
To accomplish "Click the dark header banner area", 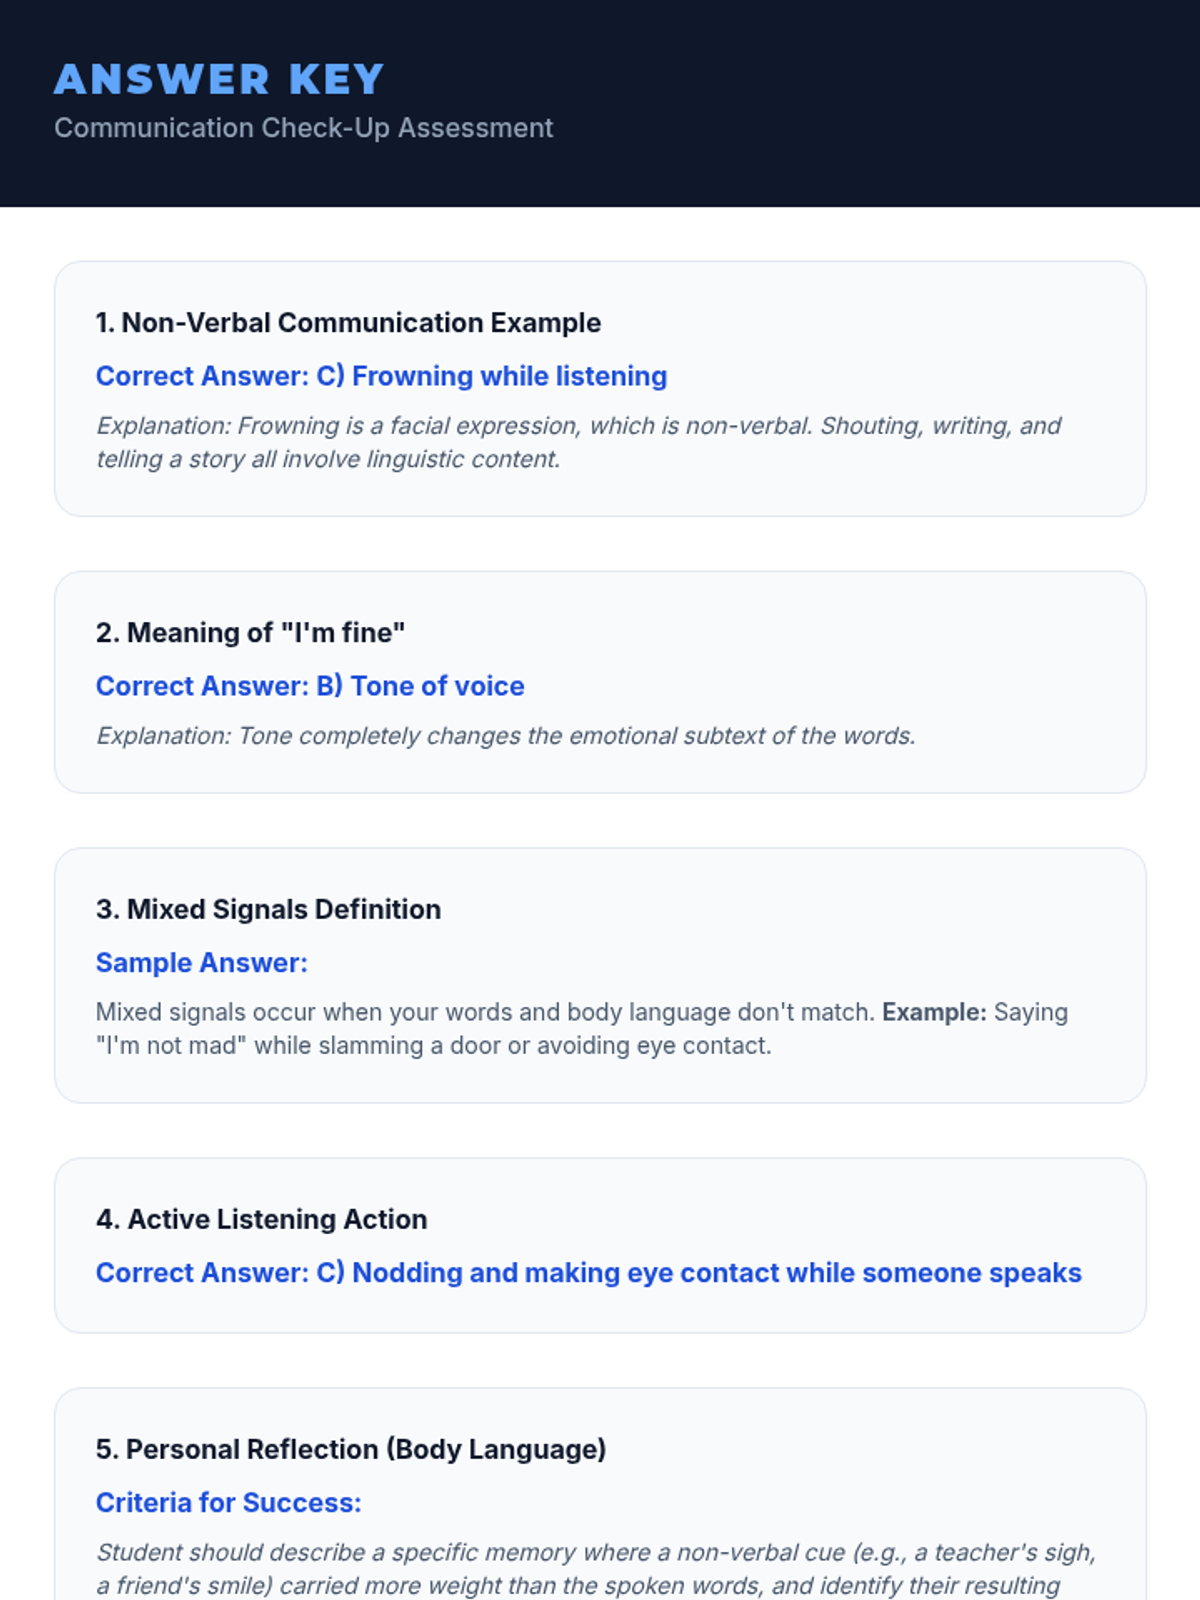I will tap(850, 100).
